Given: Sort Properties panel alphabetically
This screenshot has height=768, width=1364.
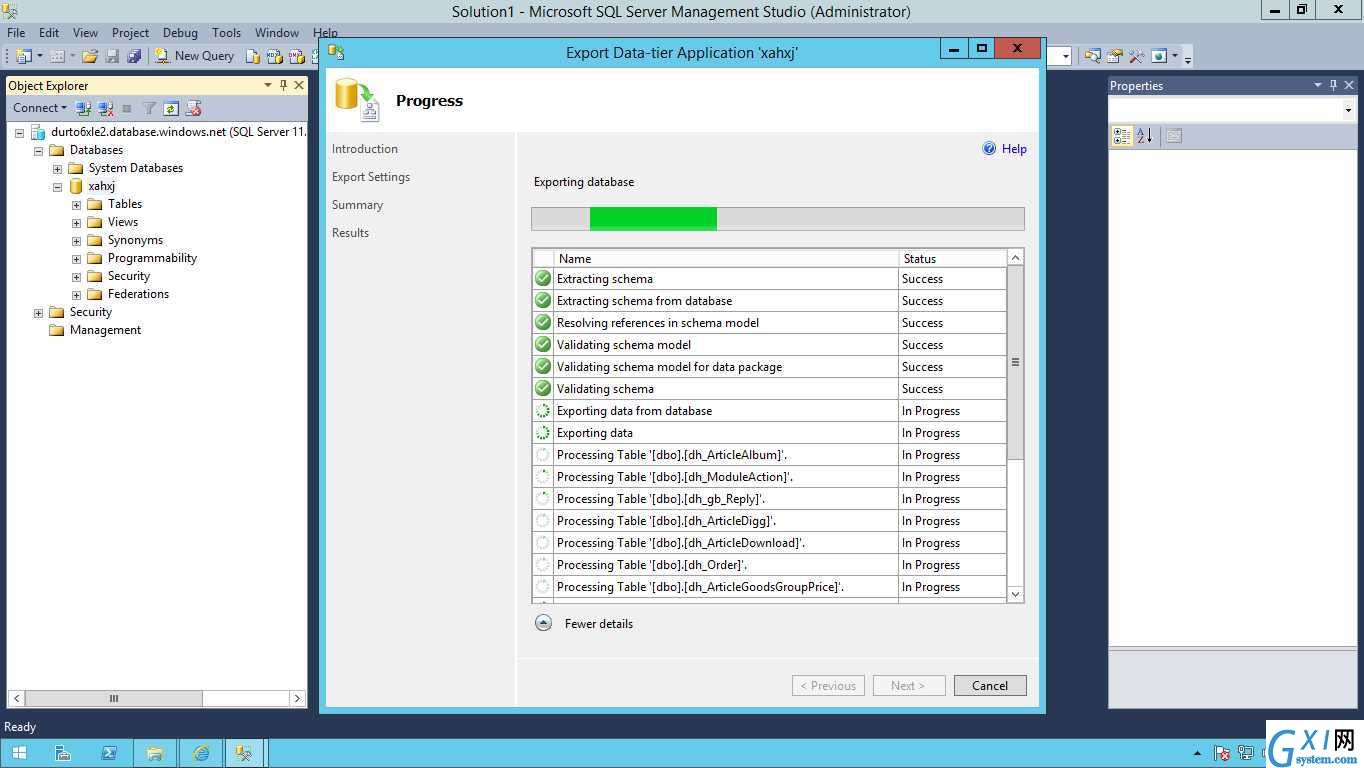Looking at the screenshot, I should 1145,136.
